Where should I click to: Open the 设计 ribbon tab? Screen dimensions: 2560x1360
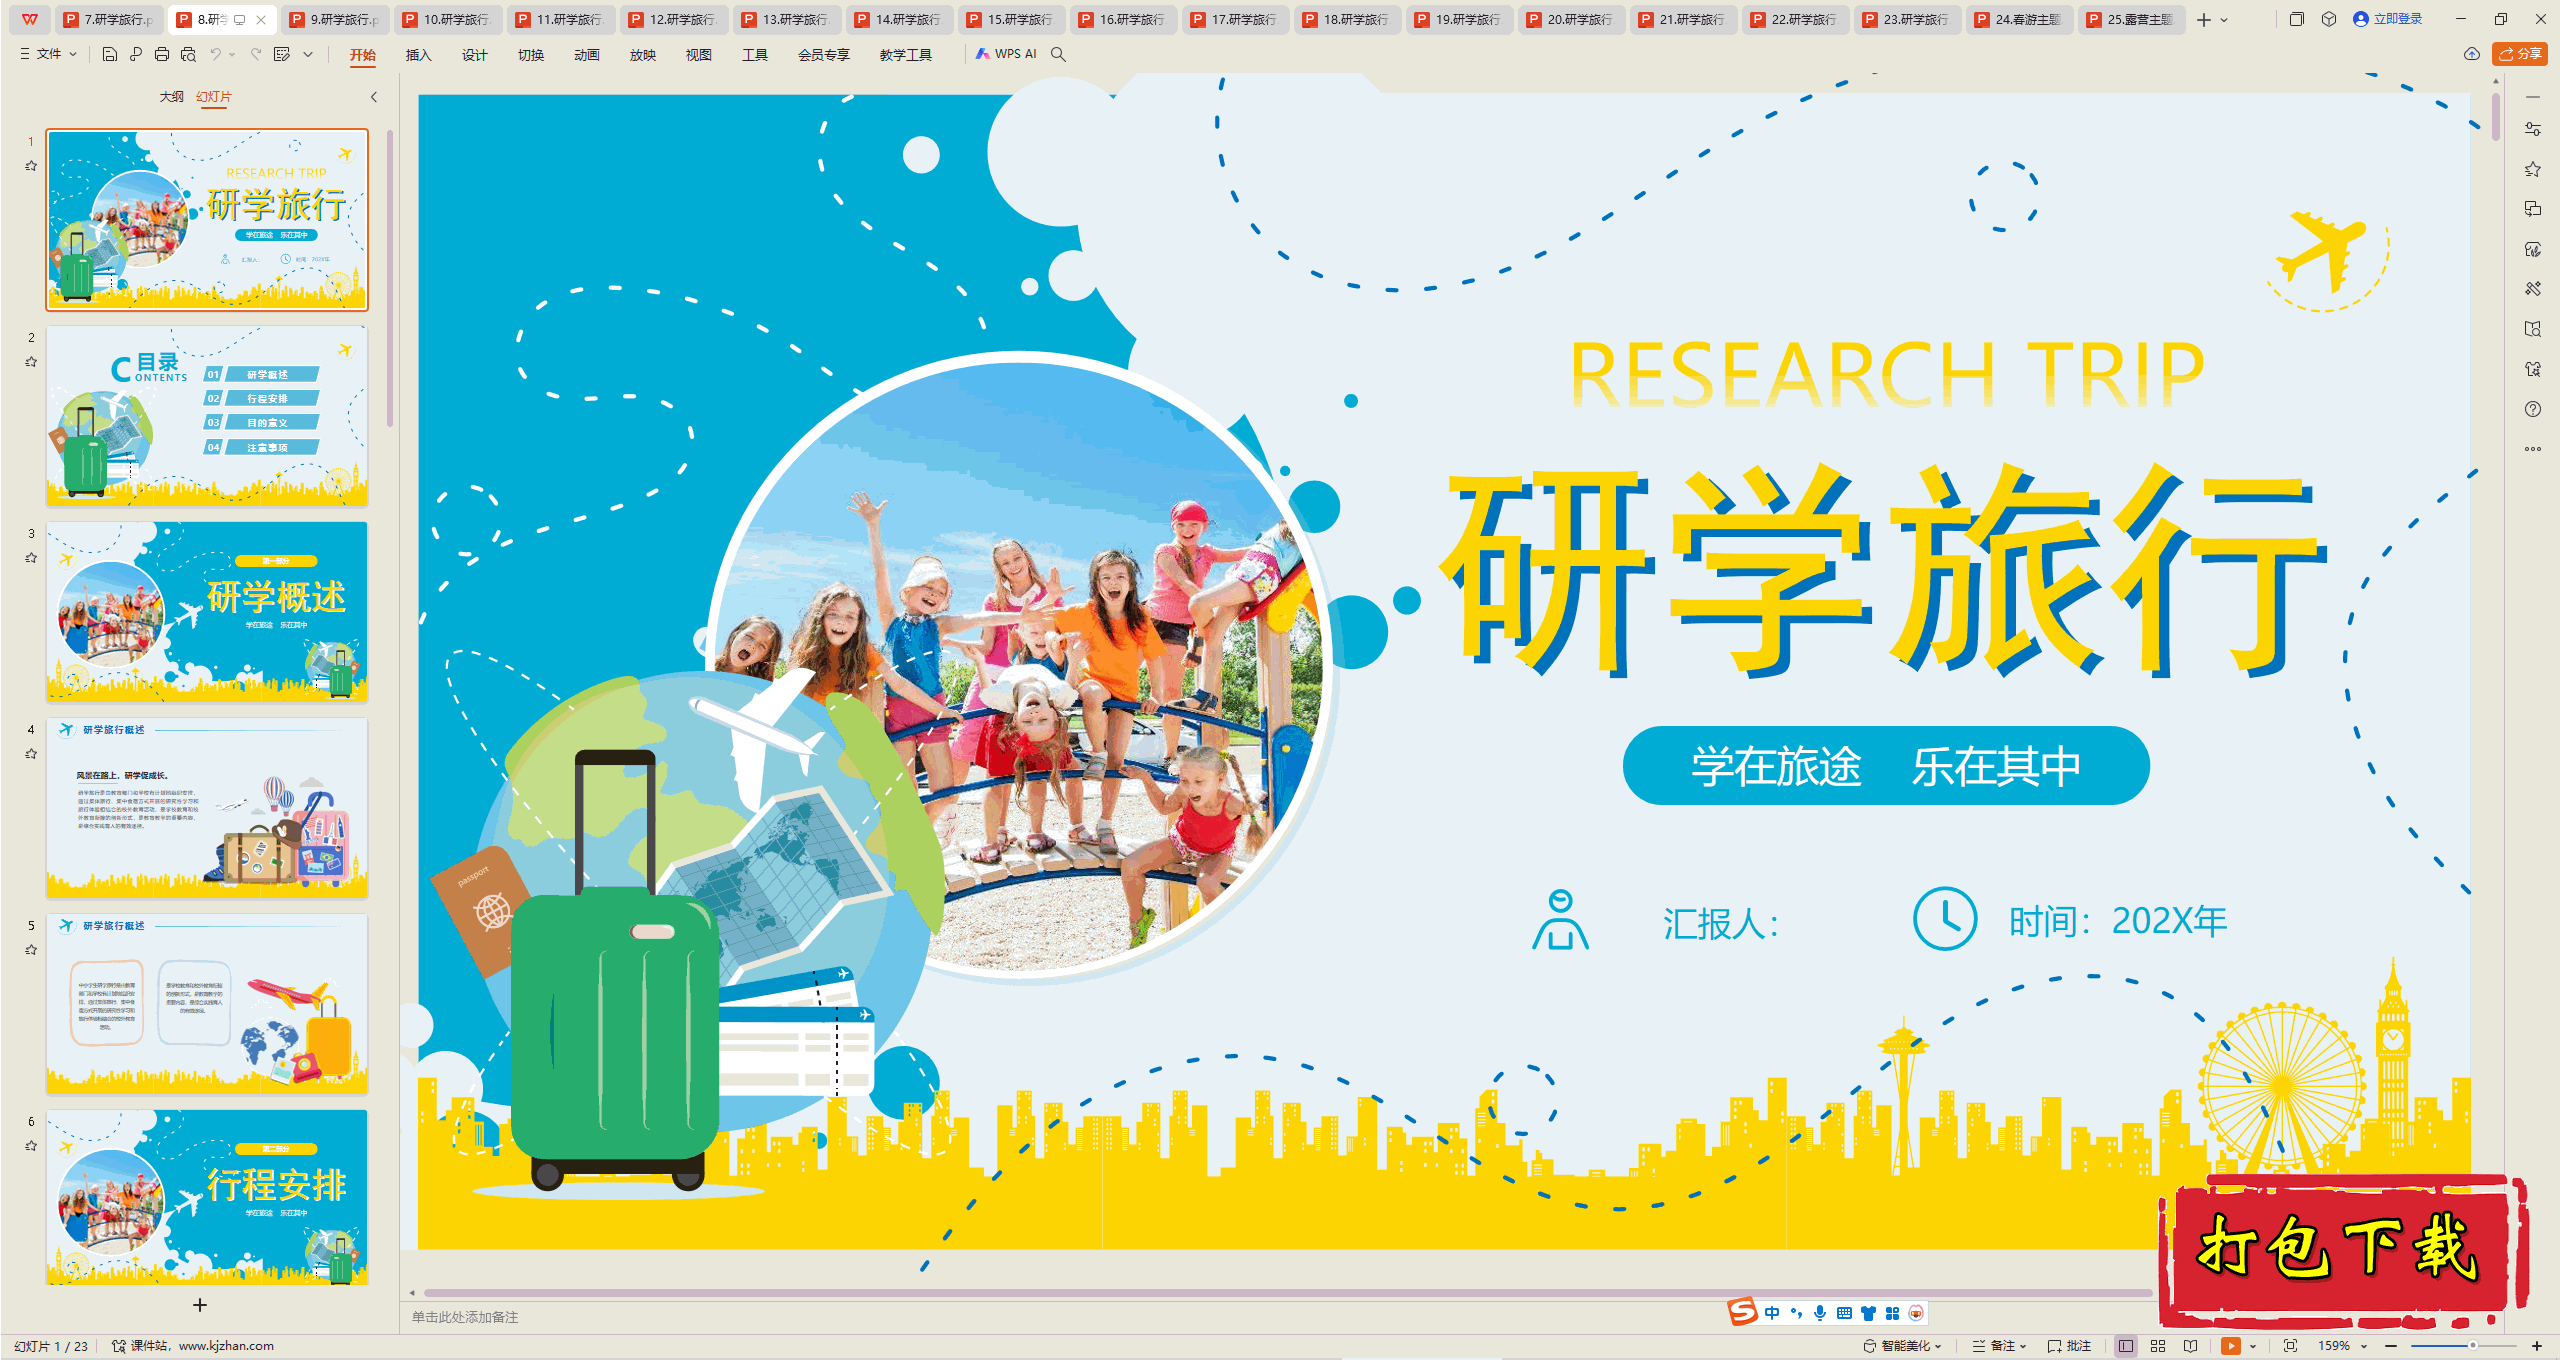474,55
